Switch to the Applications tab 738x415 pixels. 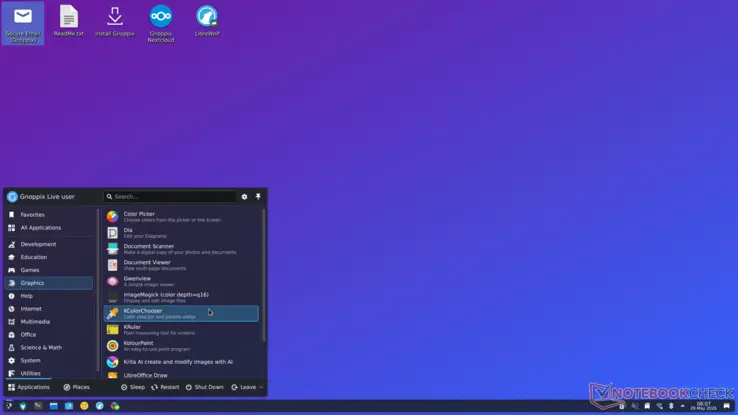29,387
